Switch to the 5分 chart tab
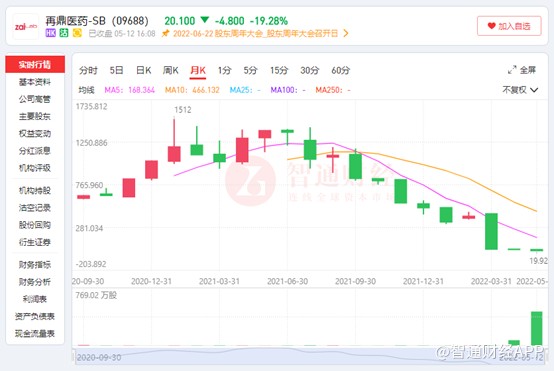The image size is (554, 371). (x=250, y=70)
